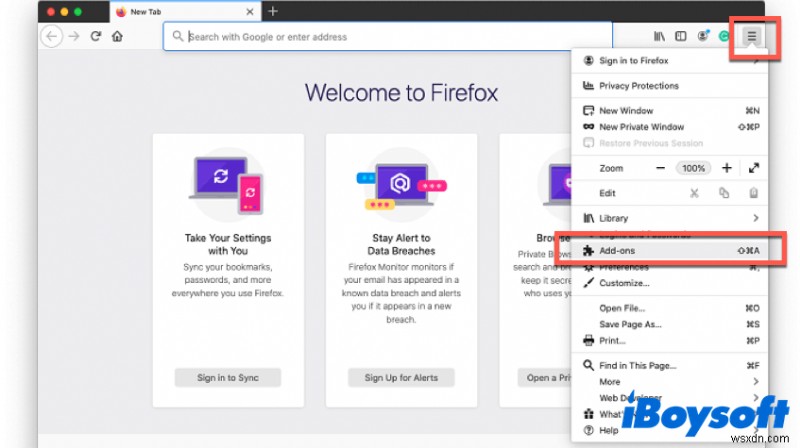This screenshot has width=800, height=448.
Task: Click the Copy icon in Edit row
Action: pyautogui.click(x=724, y=193)
